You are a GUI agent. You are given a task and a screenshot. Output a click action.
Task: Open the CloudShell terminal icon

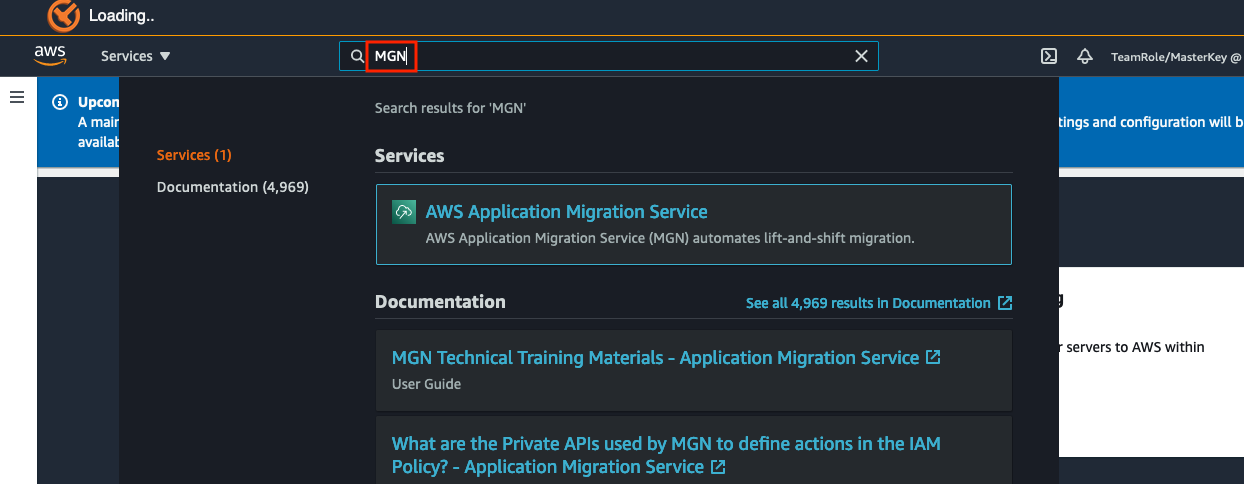point(1049,56)
